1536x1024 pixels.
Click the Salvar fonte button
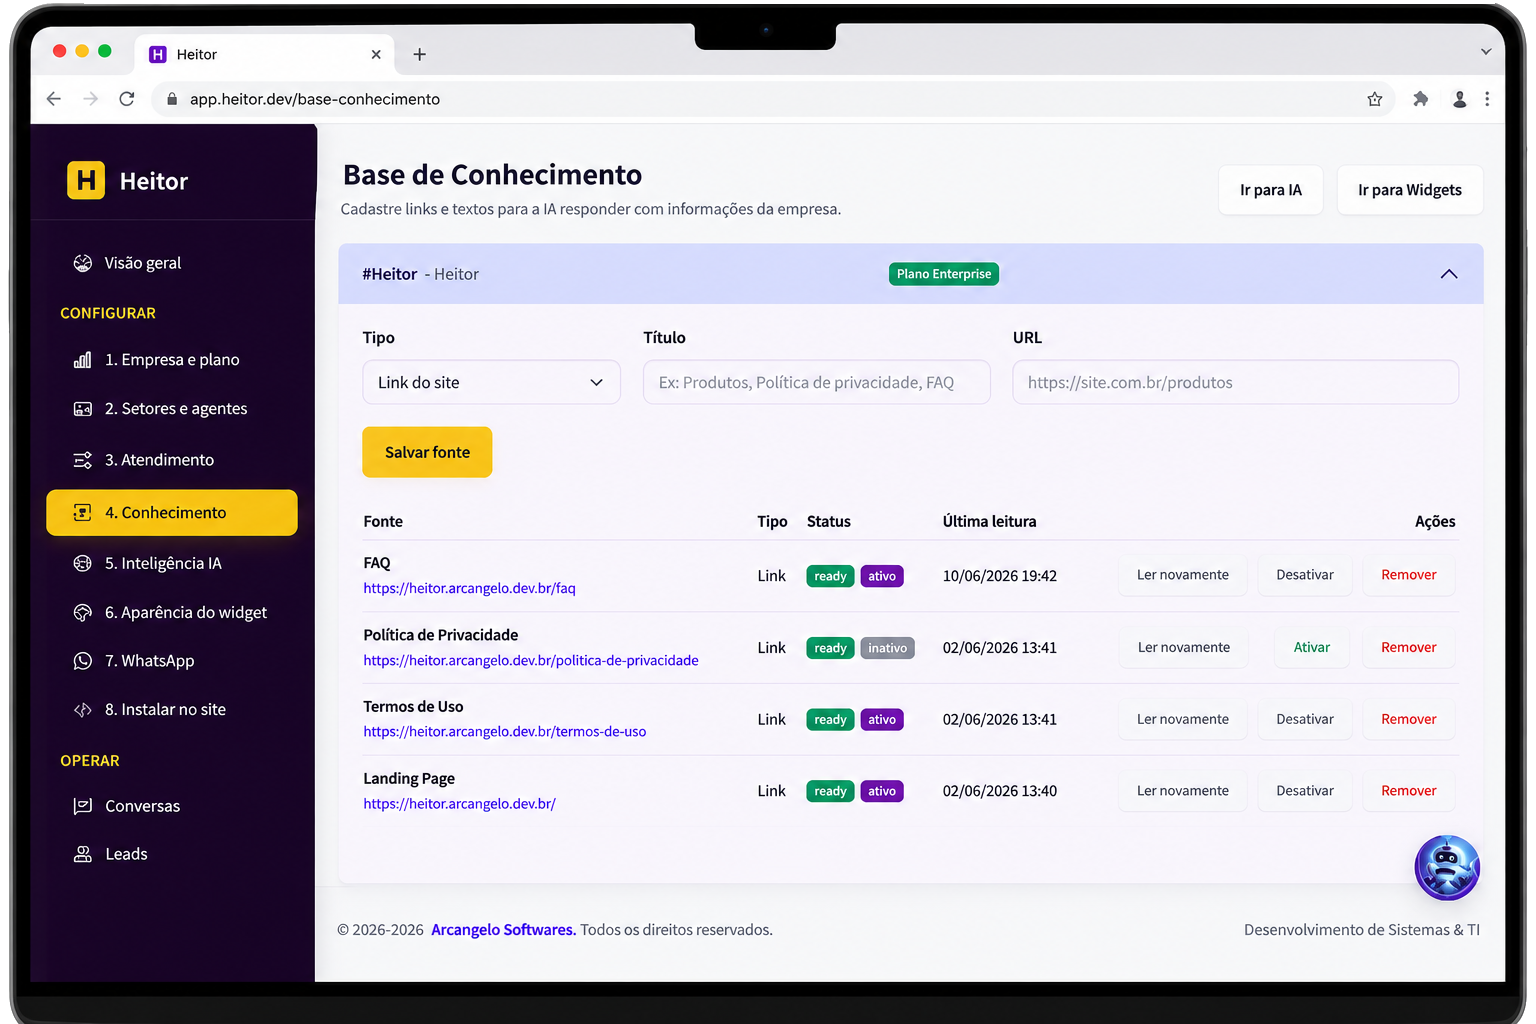click(x=427, y=452)
